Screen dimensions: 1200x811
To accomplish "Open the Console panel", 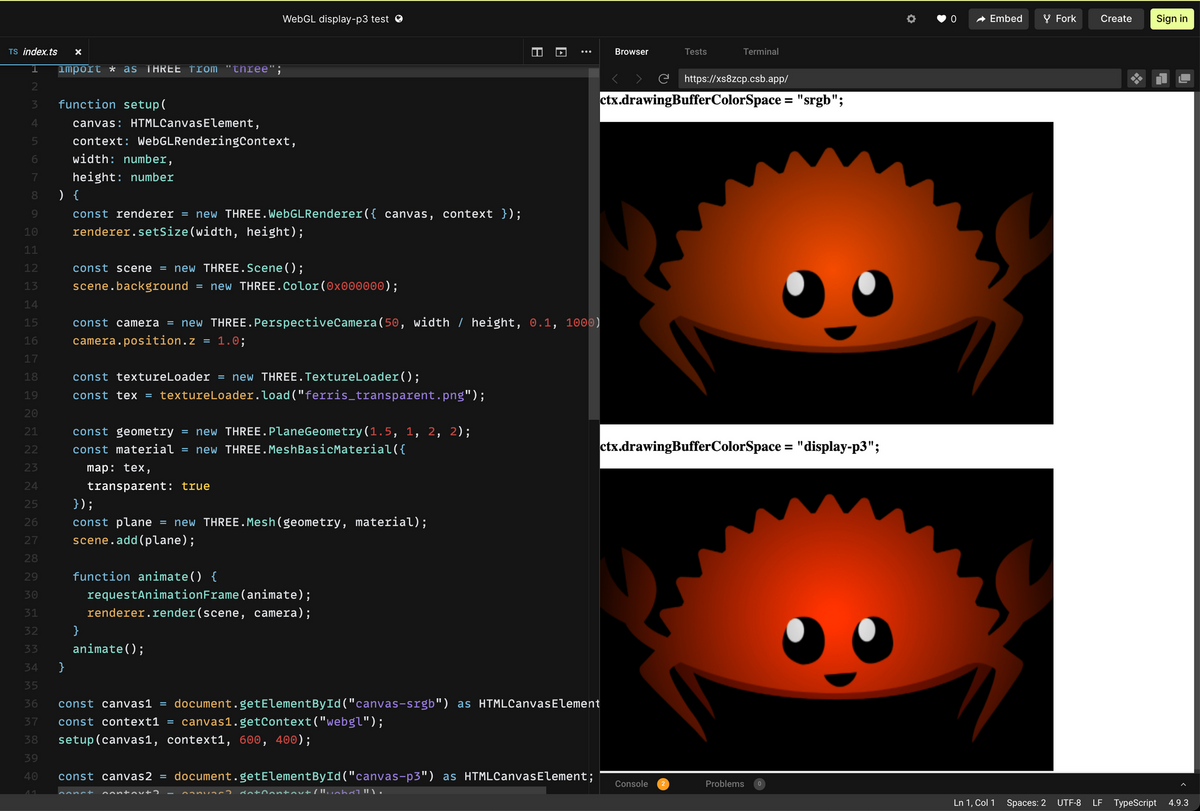I will (x=631, y=784).
